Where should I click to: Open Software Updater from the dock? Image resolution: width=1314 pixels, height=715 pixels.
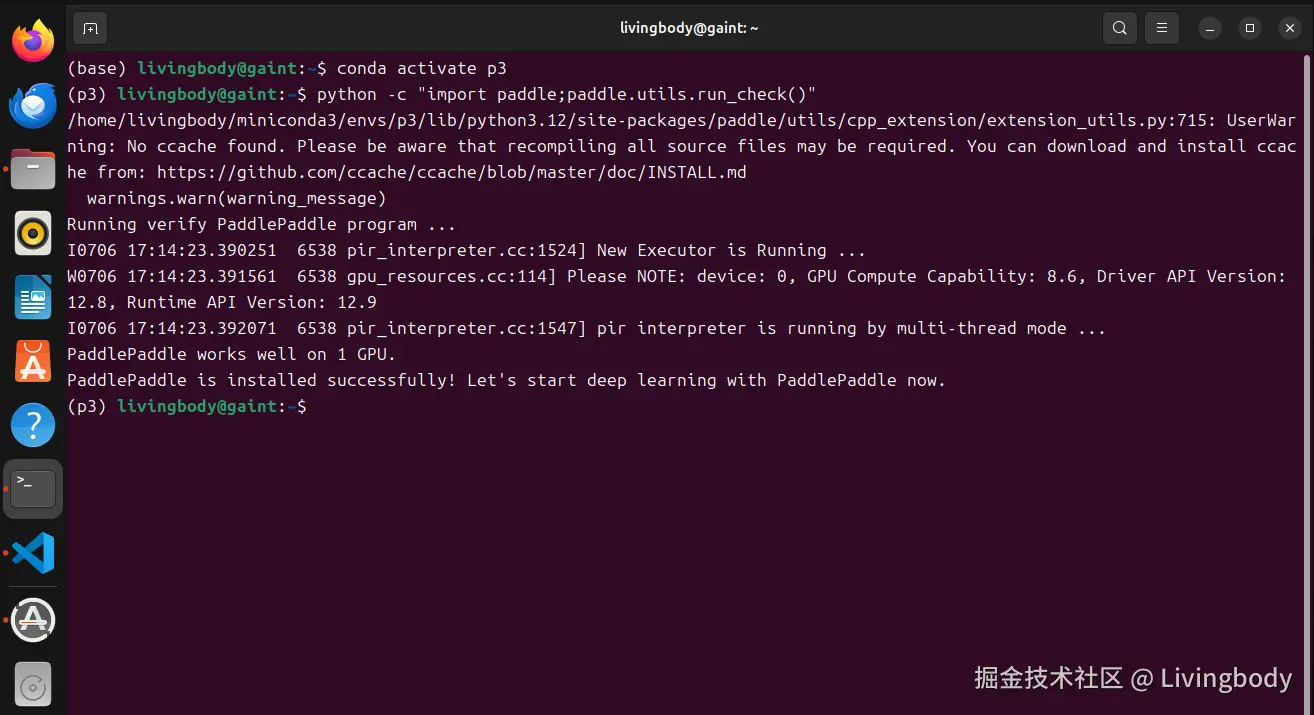[x=33, y=620]
